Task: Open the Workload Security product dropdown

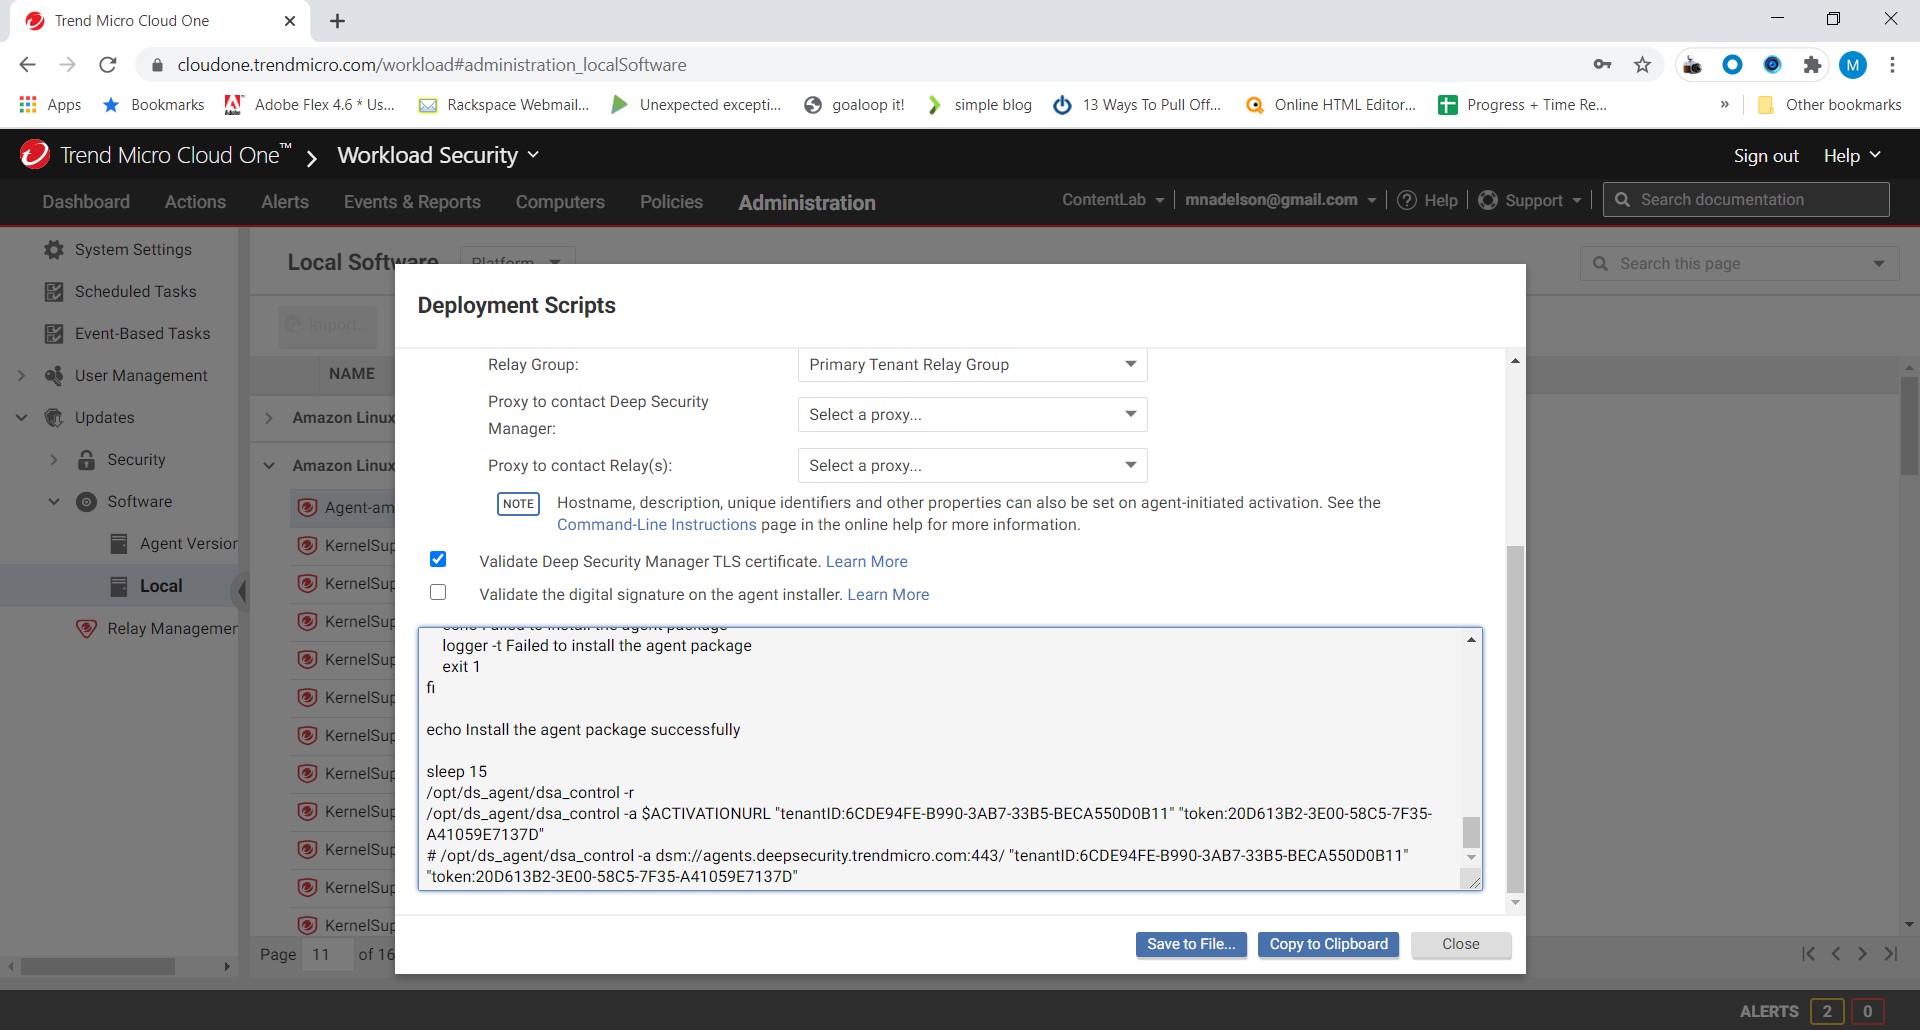Action: [x=438, y=155]
